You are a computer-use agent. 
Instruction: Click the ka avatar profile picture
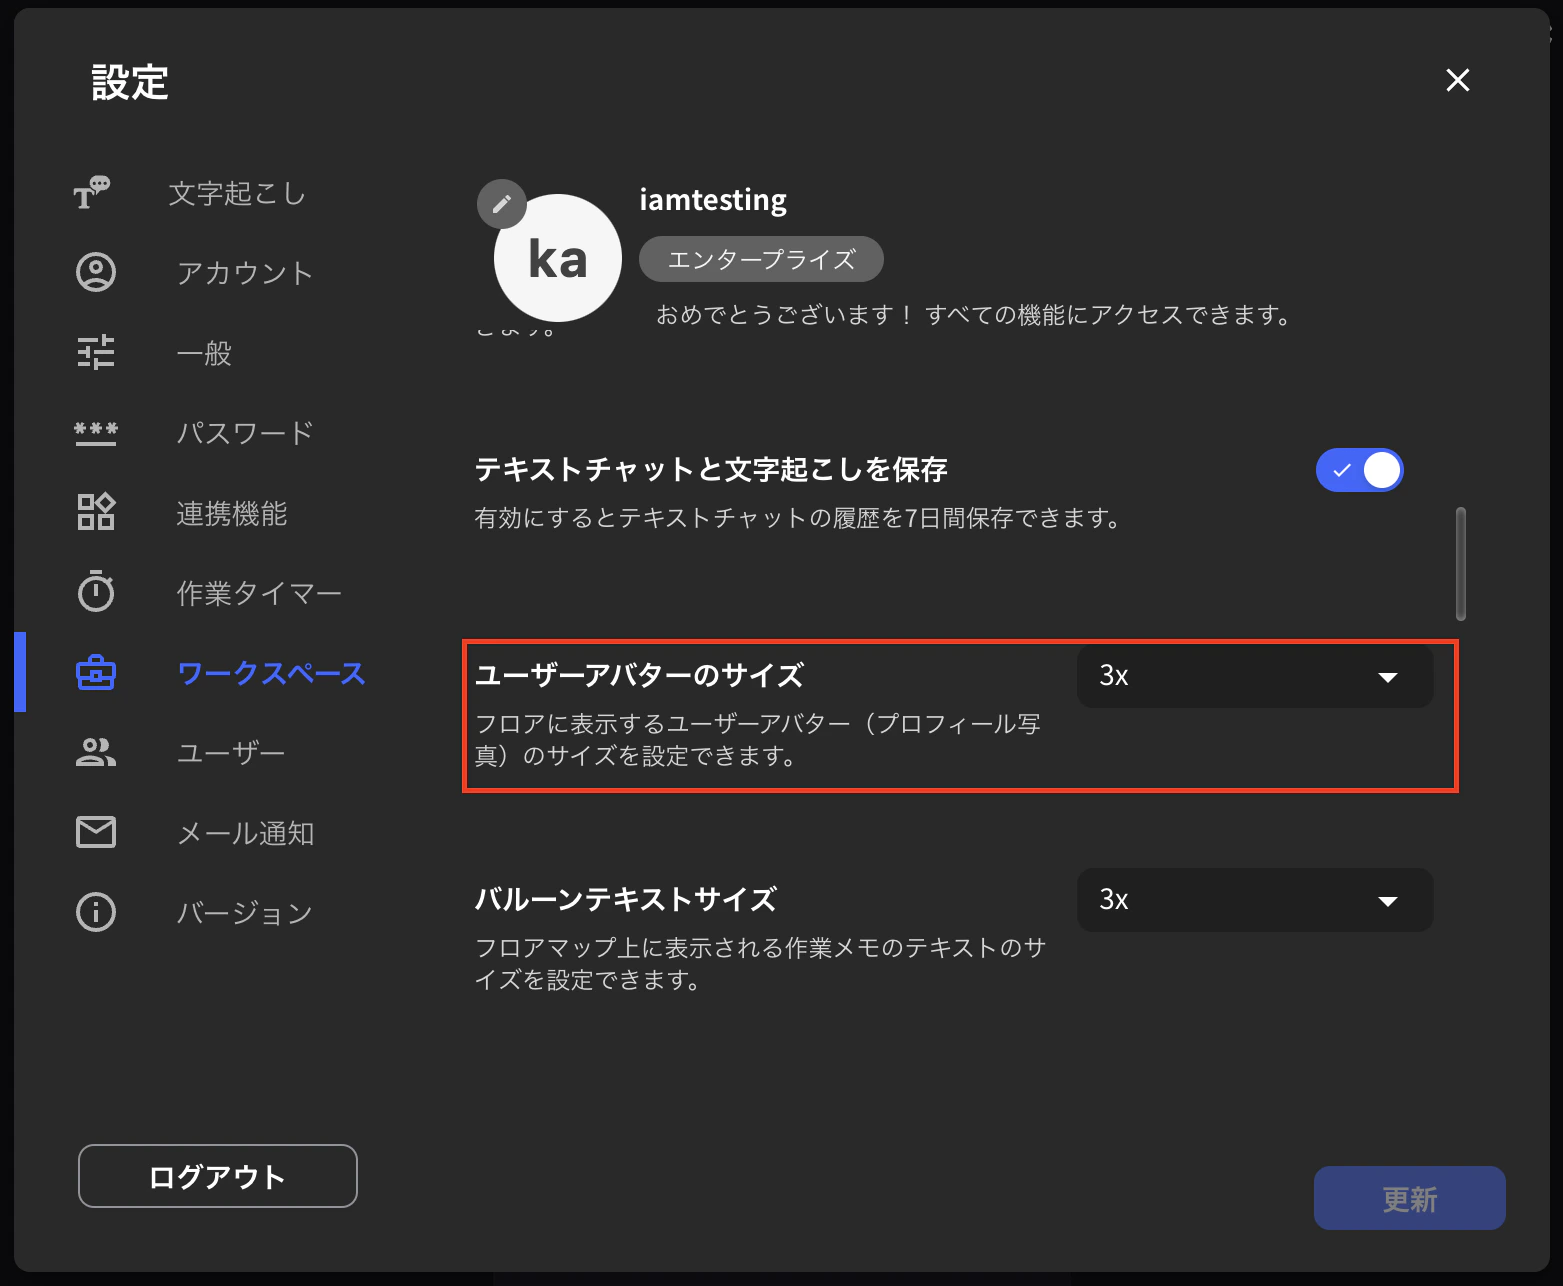pos(557,257)
